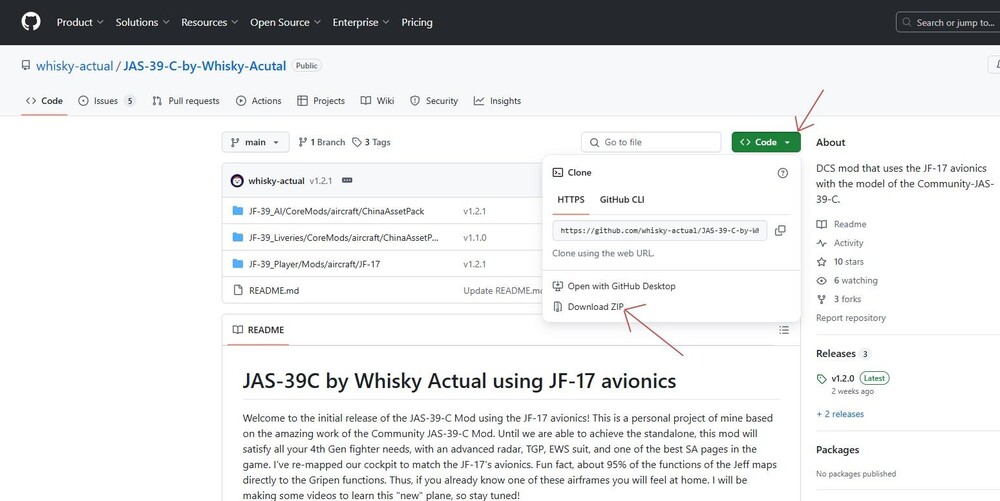Open the whisky-actual owner profile link

[x=75, y=66]
